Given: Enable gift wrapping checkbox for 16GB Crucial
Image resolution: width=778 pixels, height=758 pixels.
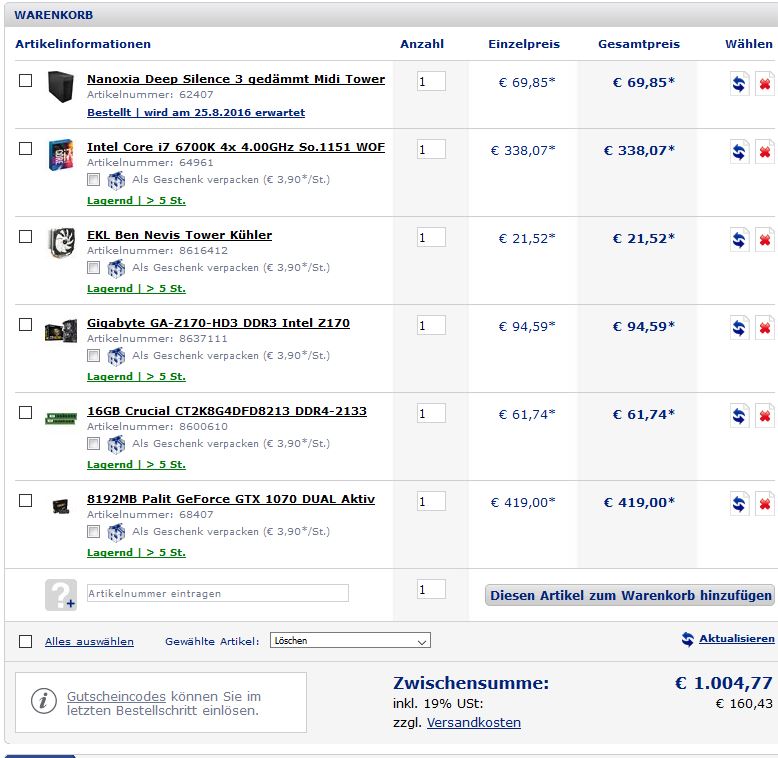Looking at the screenshot, I should pos(93,443).
